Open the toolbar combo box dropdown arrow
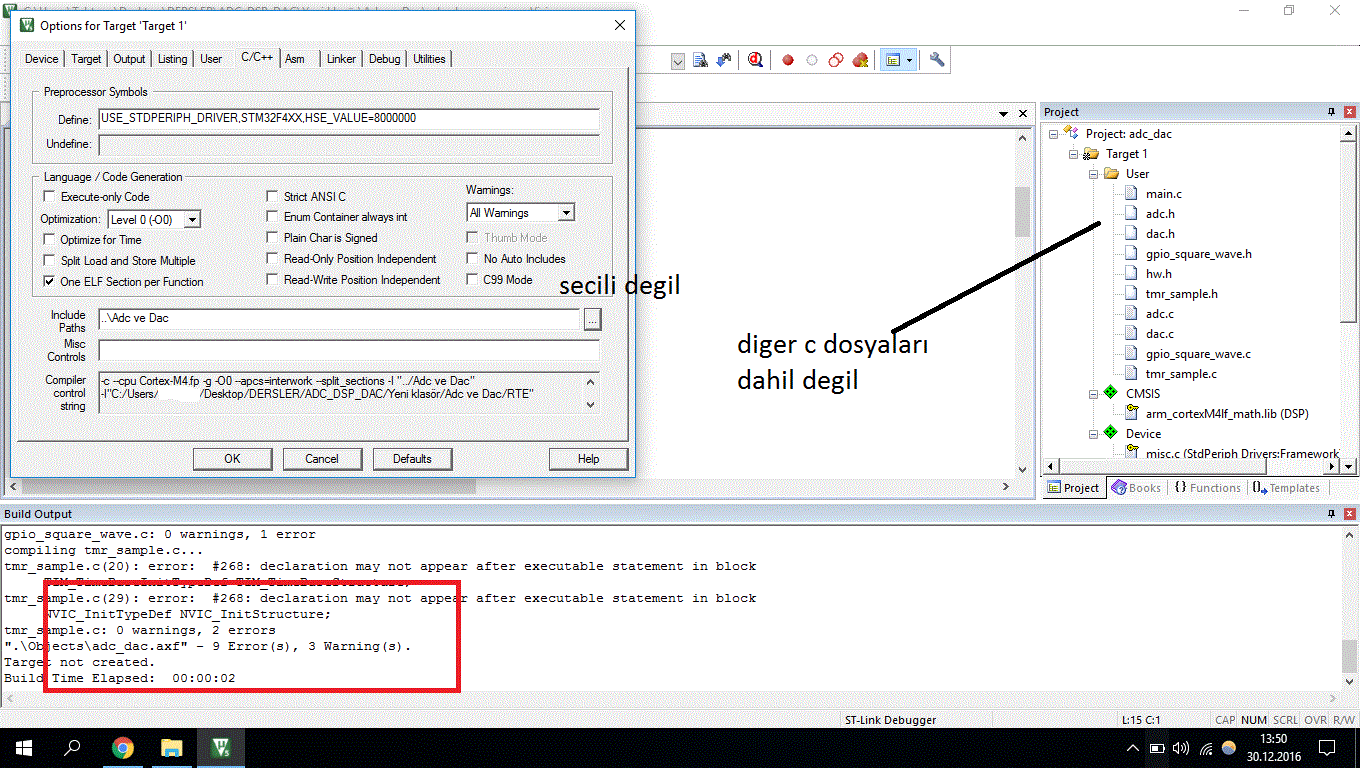Screen dimensions: 1360x768 (x=677, y=61)
